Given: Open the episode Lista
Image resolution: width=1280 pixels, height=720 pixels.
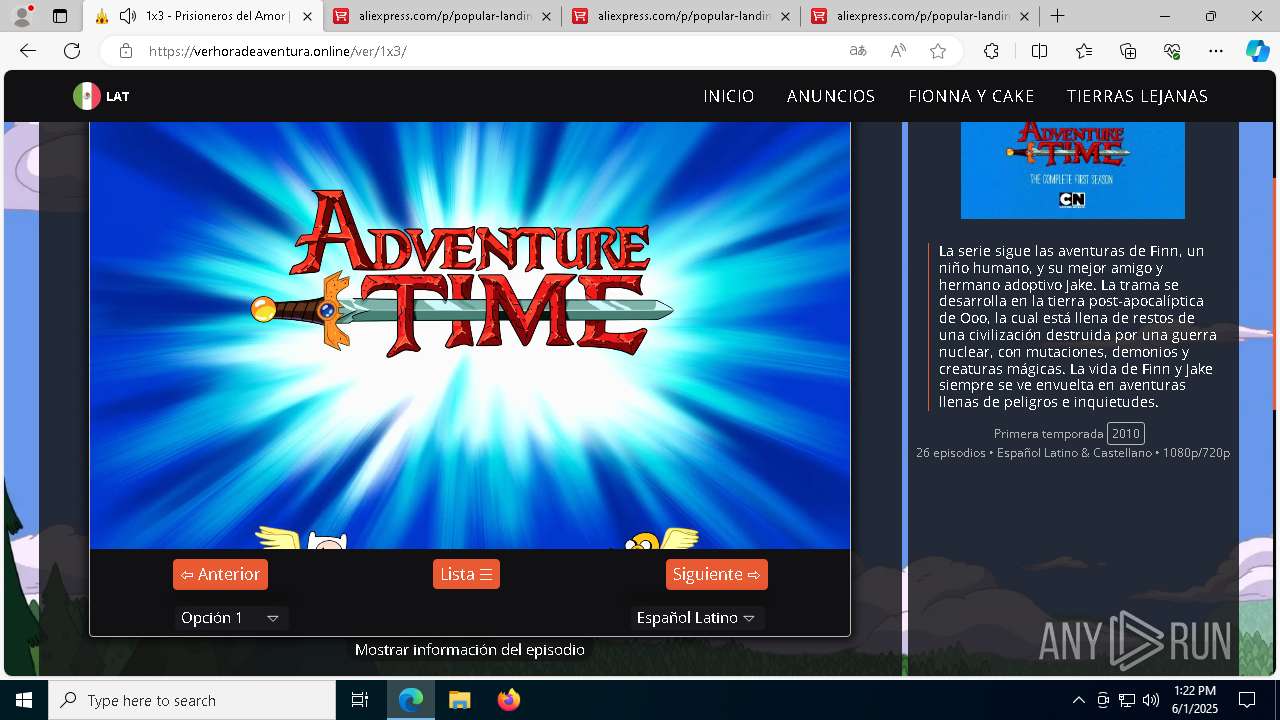Looking at the screenshot, I should [466, 574].
